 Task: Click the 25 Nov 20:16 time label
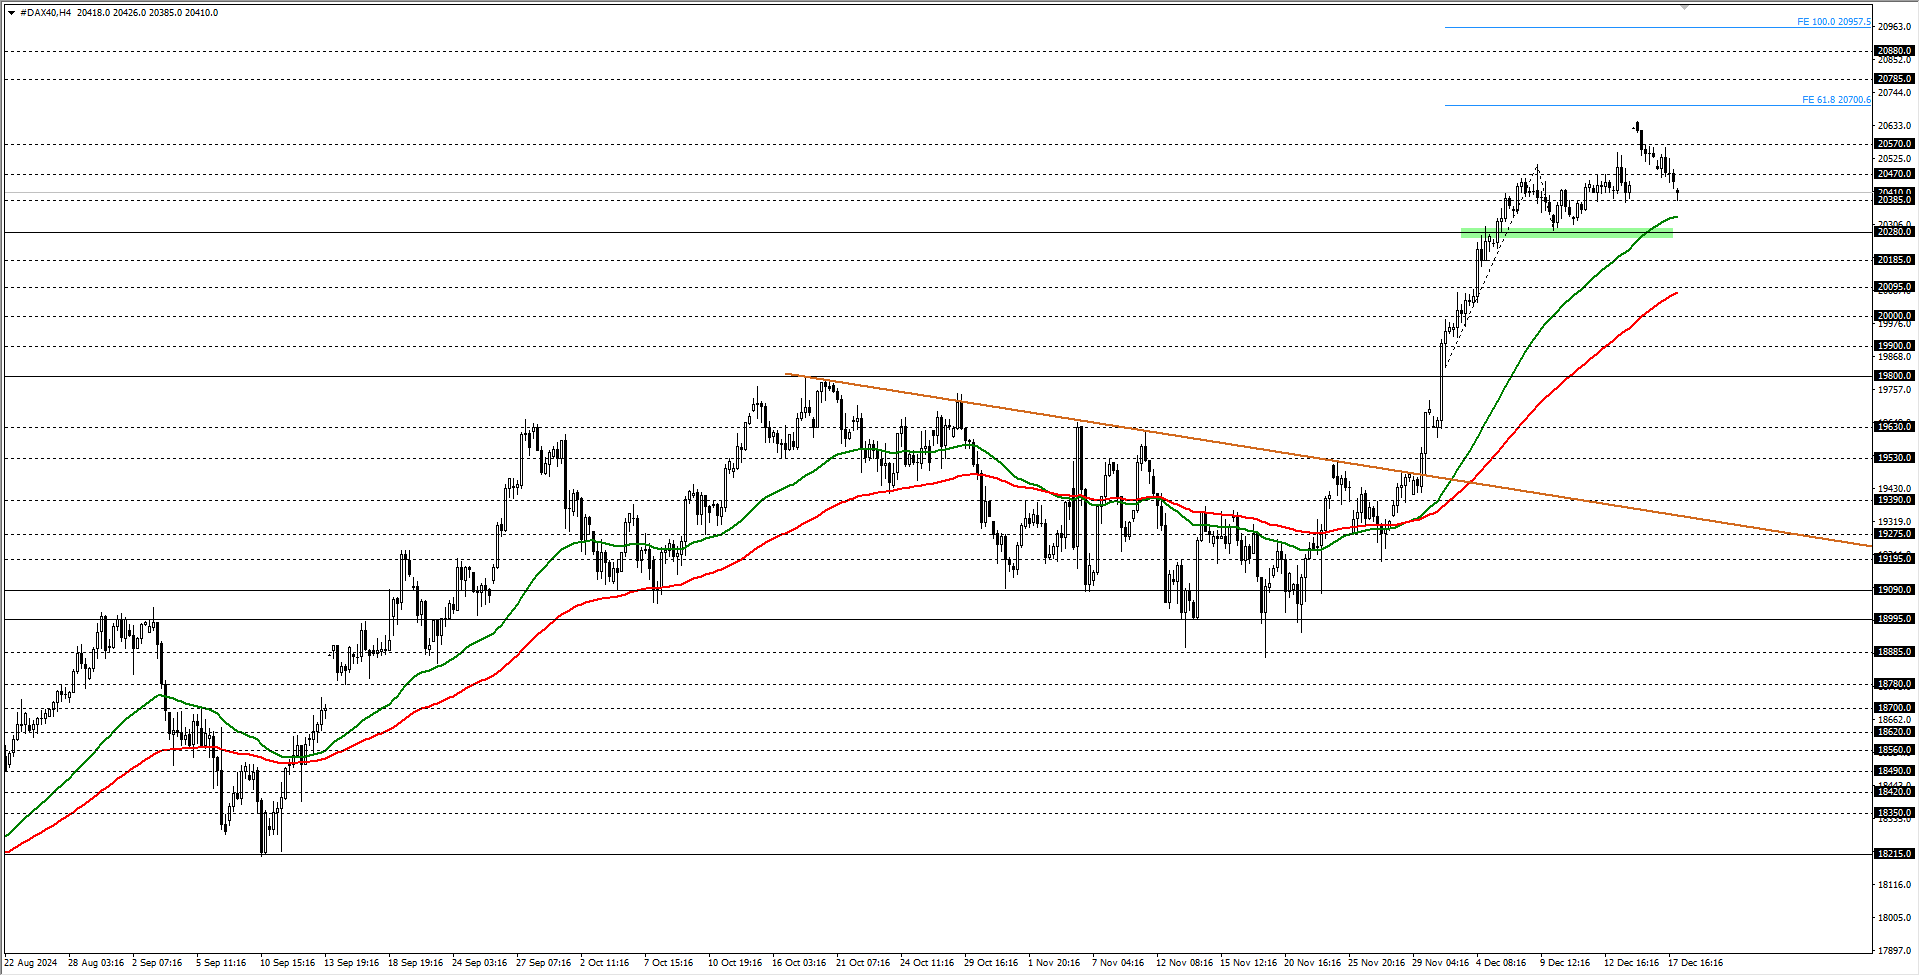pyautogui.click(x=1376, y=963)
